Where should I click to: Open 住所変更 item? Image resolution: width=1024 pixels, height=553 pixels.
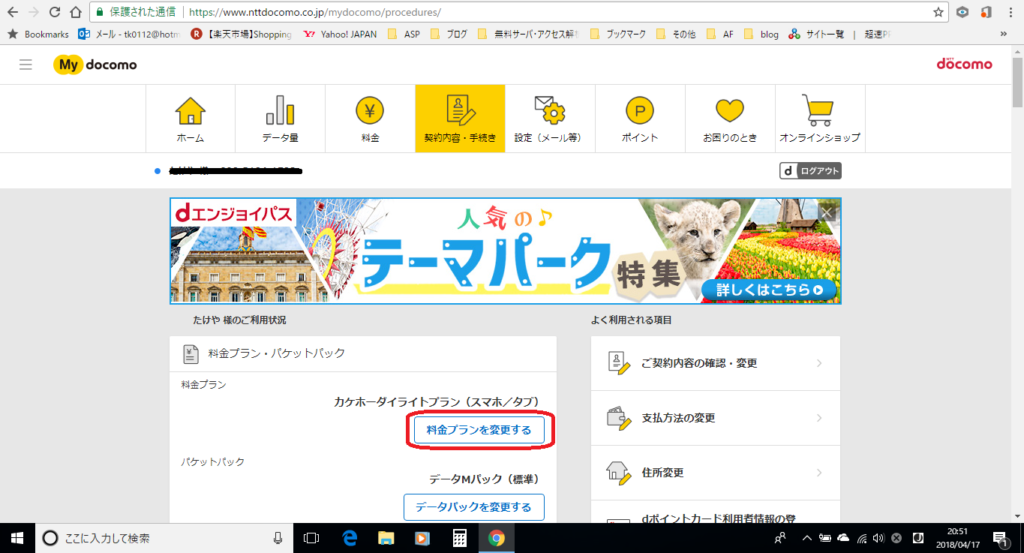[x=715, y=473]
